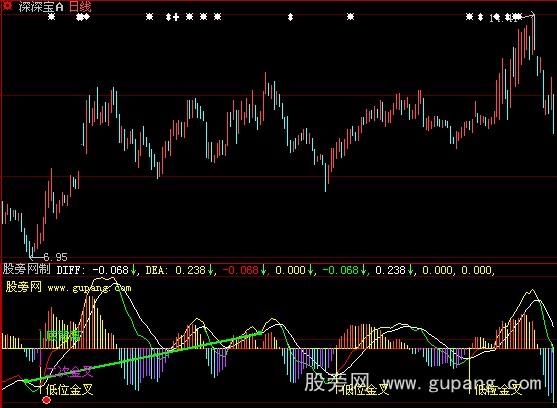Click the red circle marker below 低位金叉

(x=46, y=400)
